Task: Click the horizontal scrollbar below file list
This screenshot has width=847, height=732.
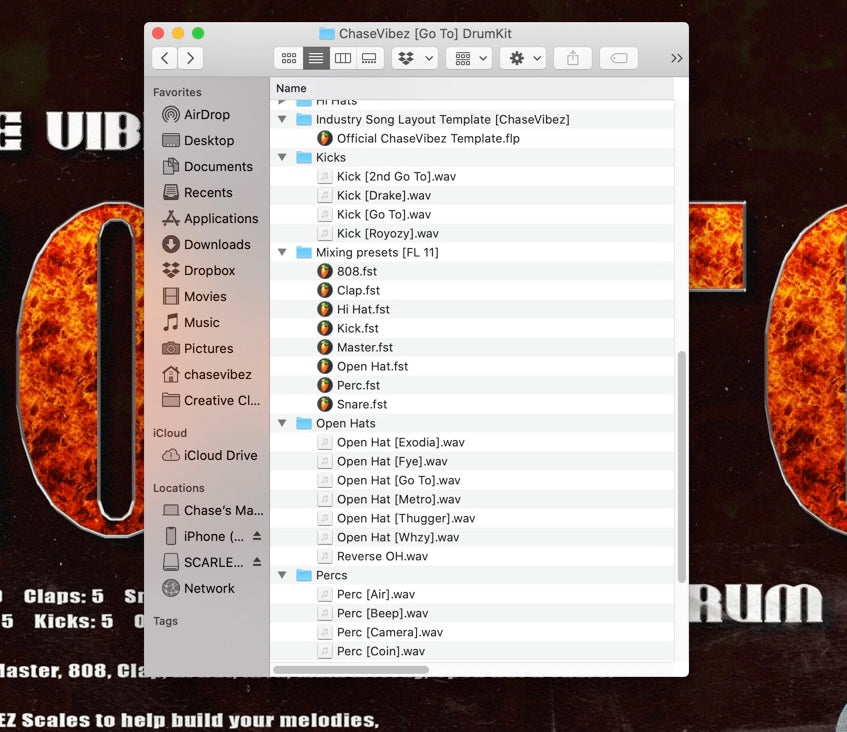Action: tap(351, 670)
